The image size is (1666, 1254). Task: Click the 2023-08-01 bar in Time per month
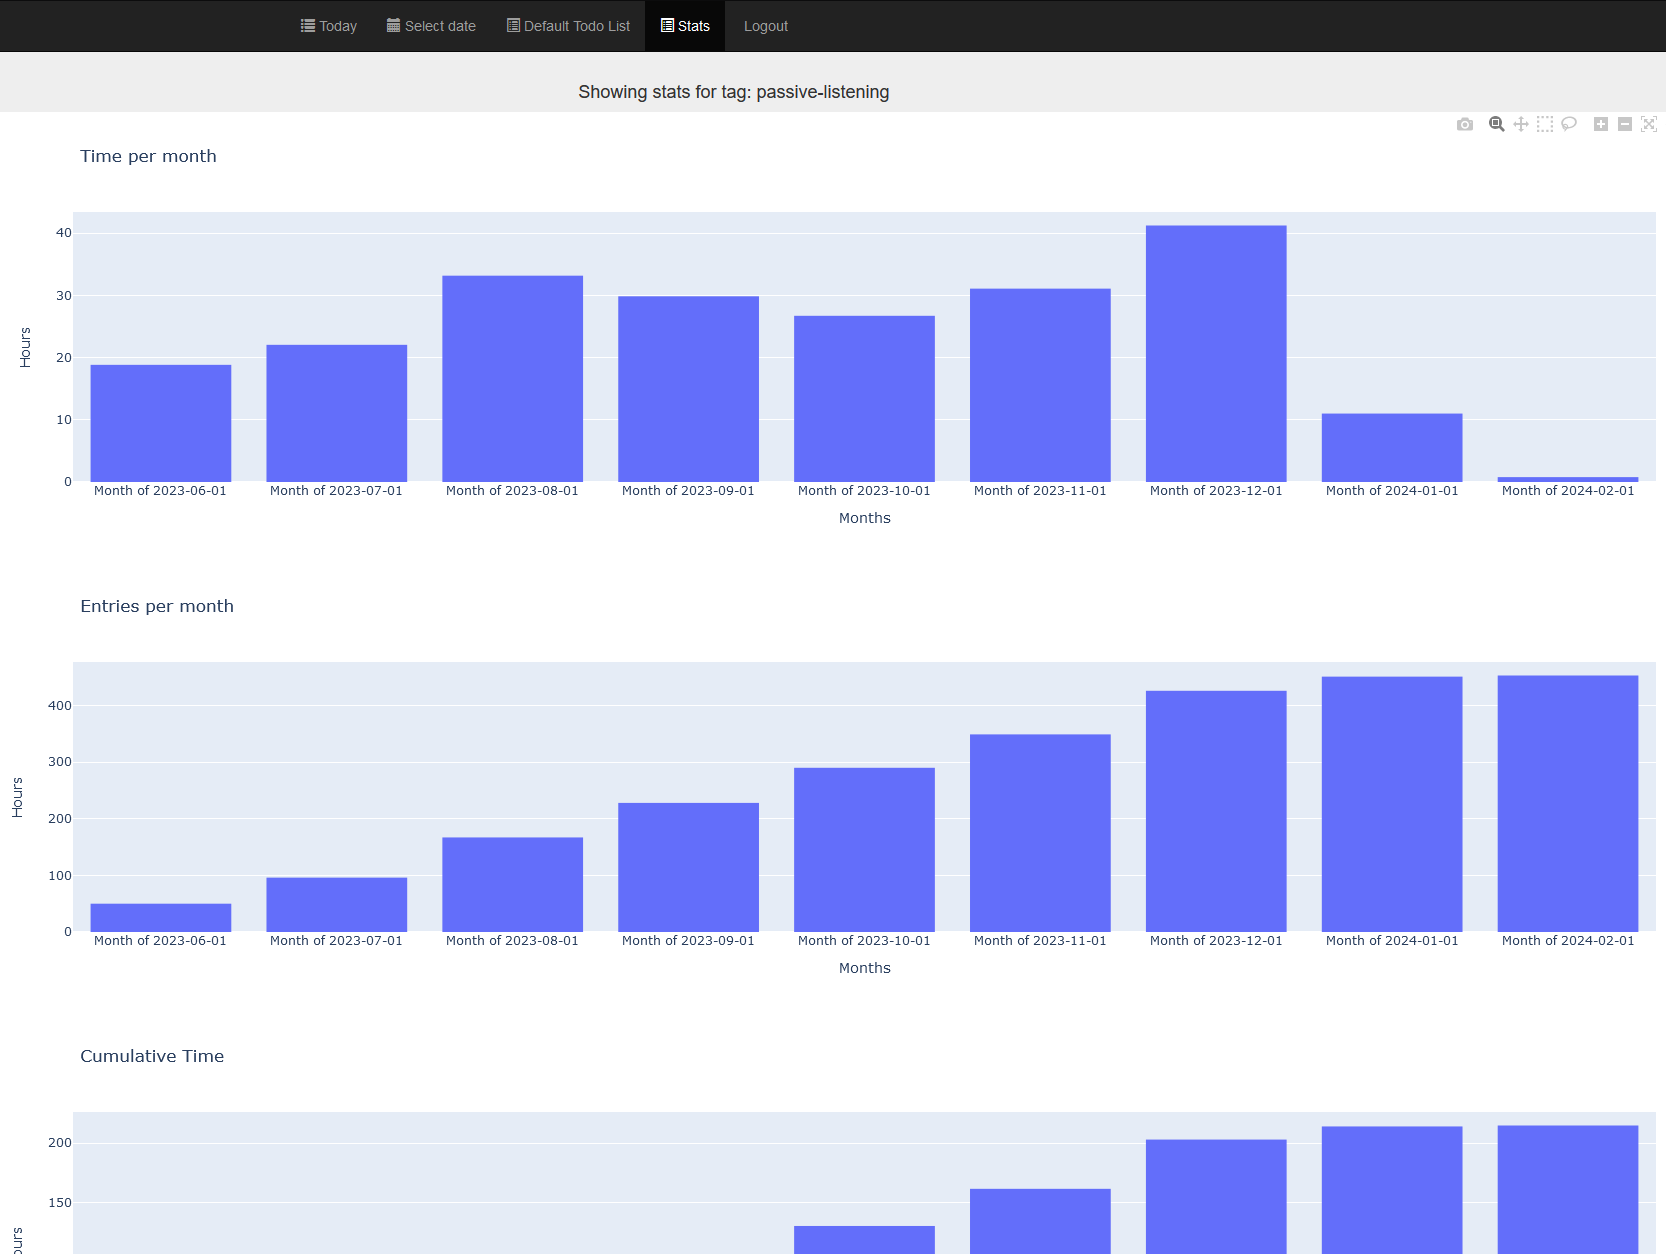click(513, 379)
